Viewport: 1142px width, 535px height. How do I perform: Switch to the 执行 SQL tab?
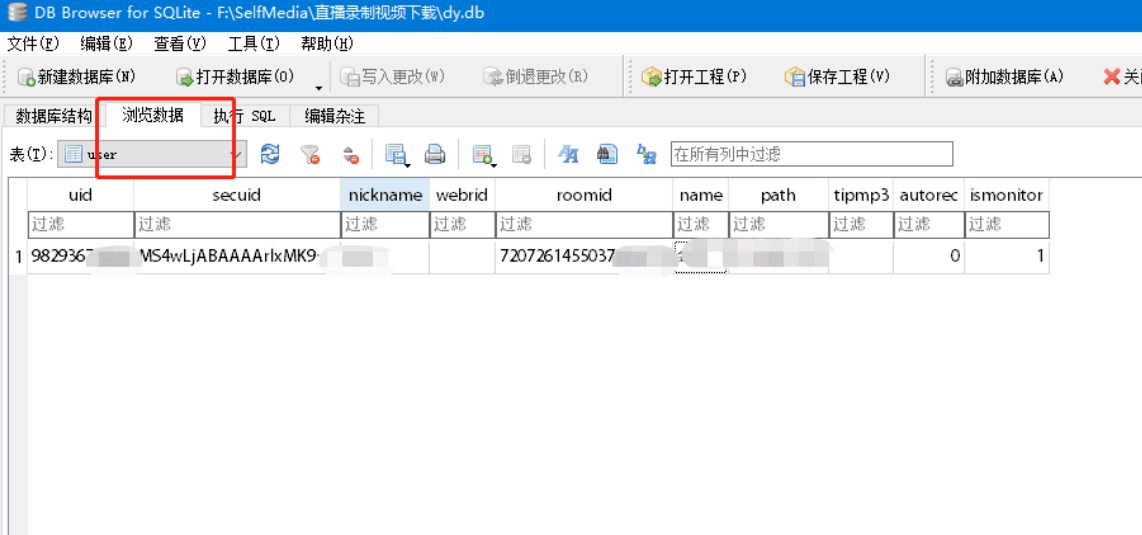pos(244,116)
